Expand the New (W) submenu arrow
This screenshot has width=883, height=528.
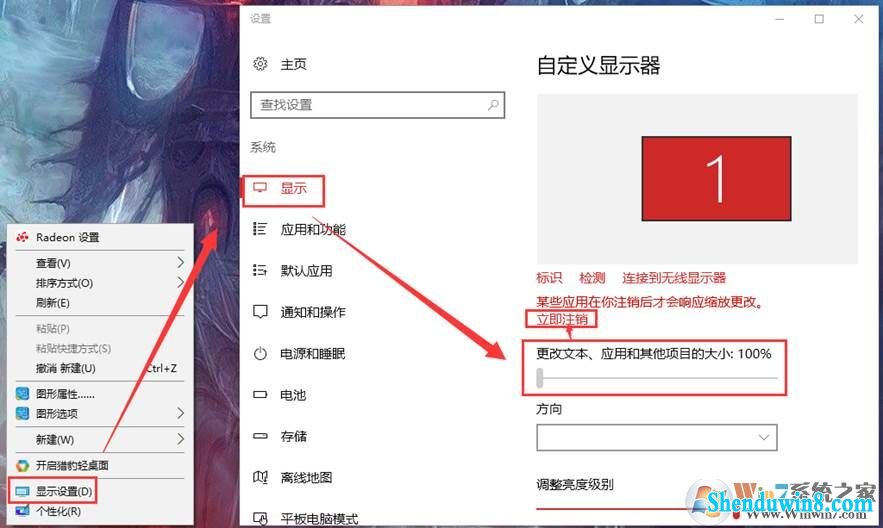pos(180,438)
